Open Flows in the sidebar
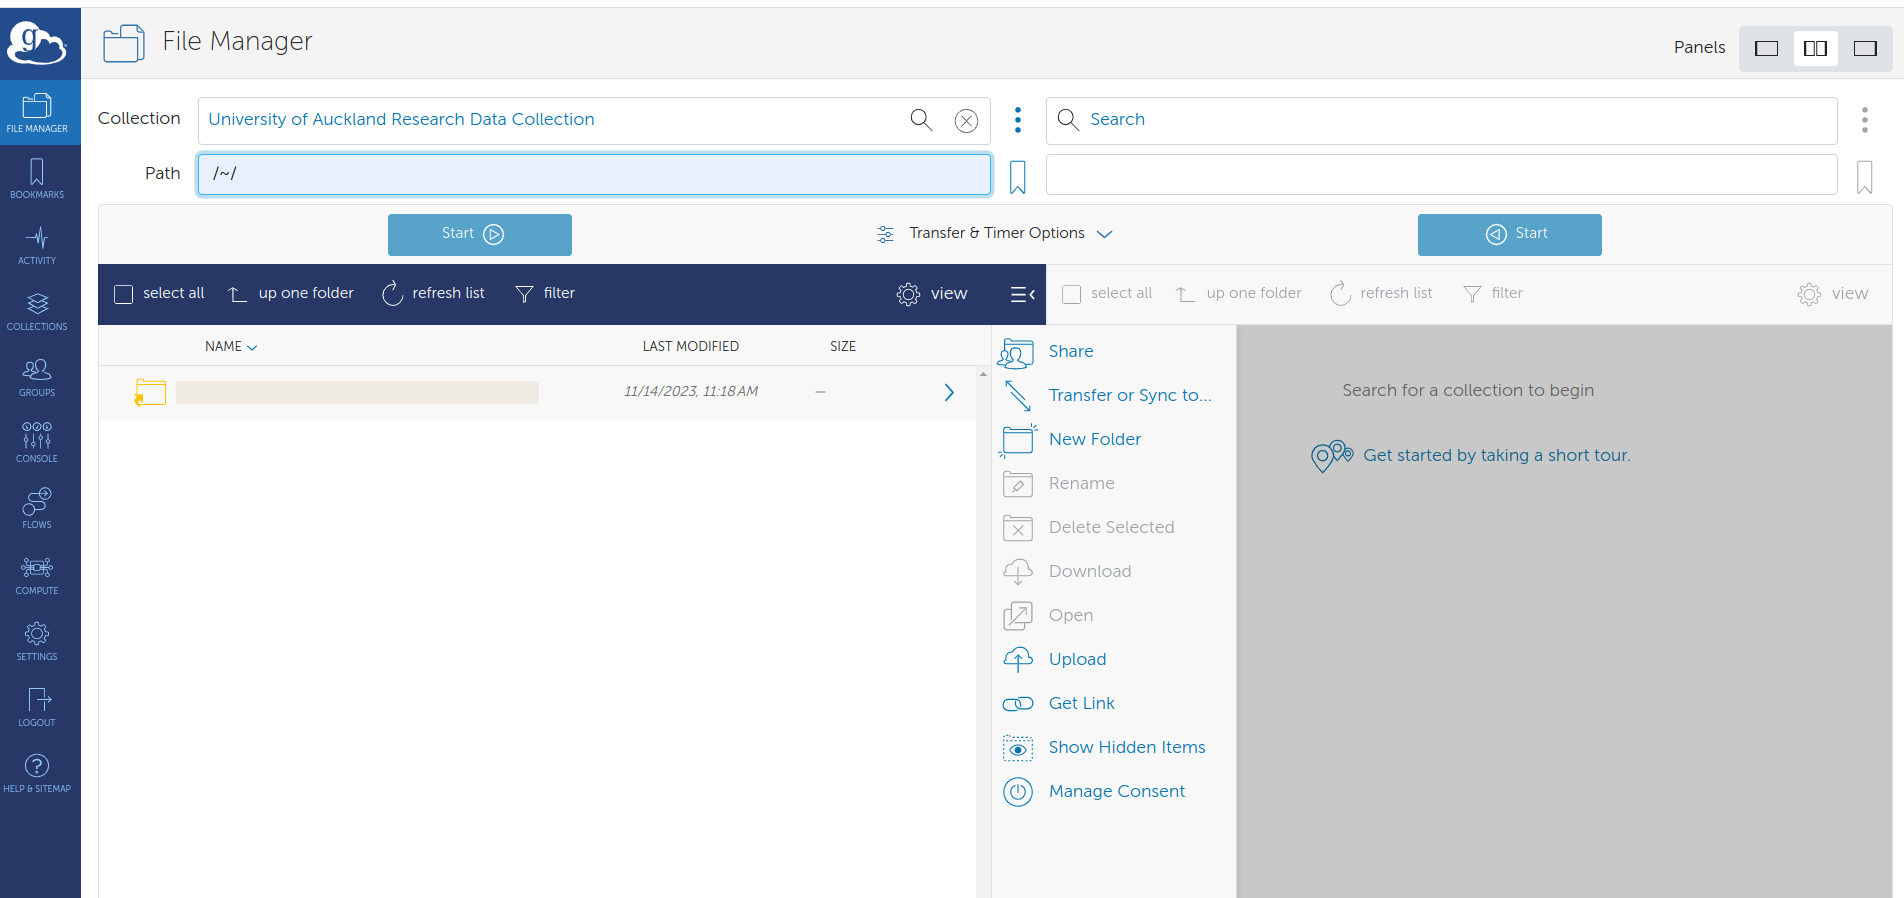The image size is (1904, 898). point(37,509)
